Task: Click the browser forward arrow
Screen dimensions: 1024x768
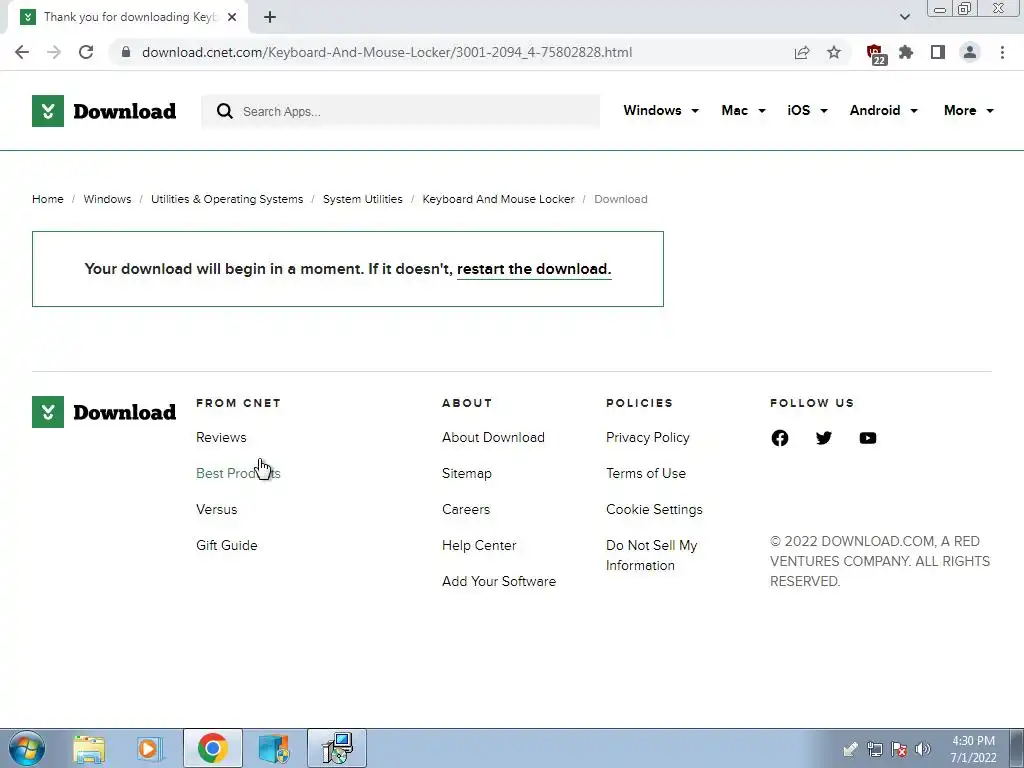Action: click(x=54, y=52)
